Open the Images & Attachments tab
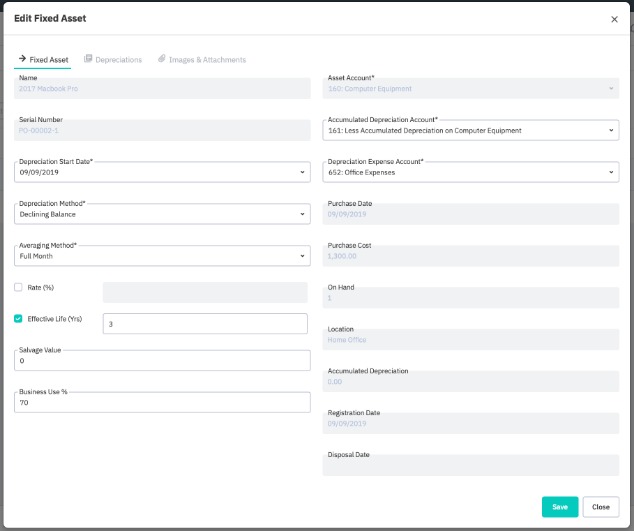Screen dimensions: 634x531 point(207,60)
